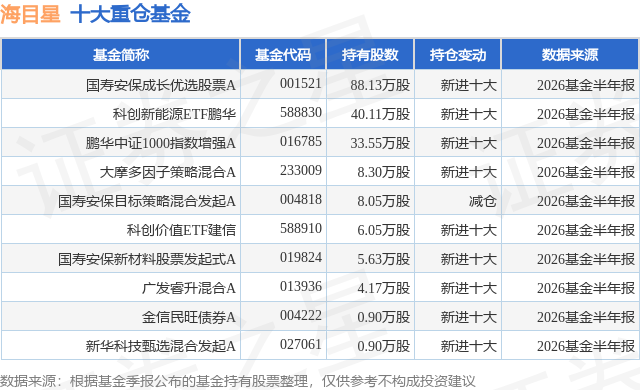Click fund 科创价值ETF建信
The height and width of the screenshot is (390, 640).
(x=181, y=230)
